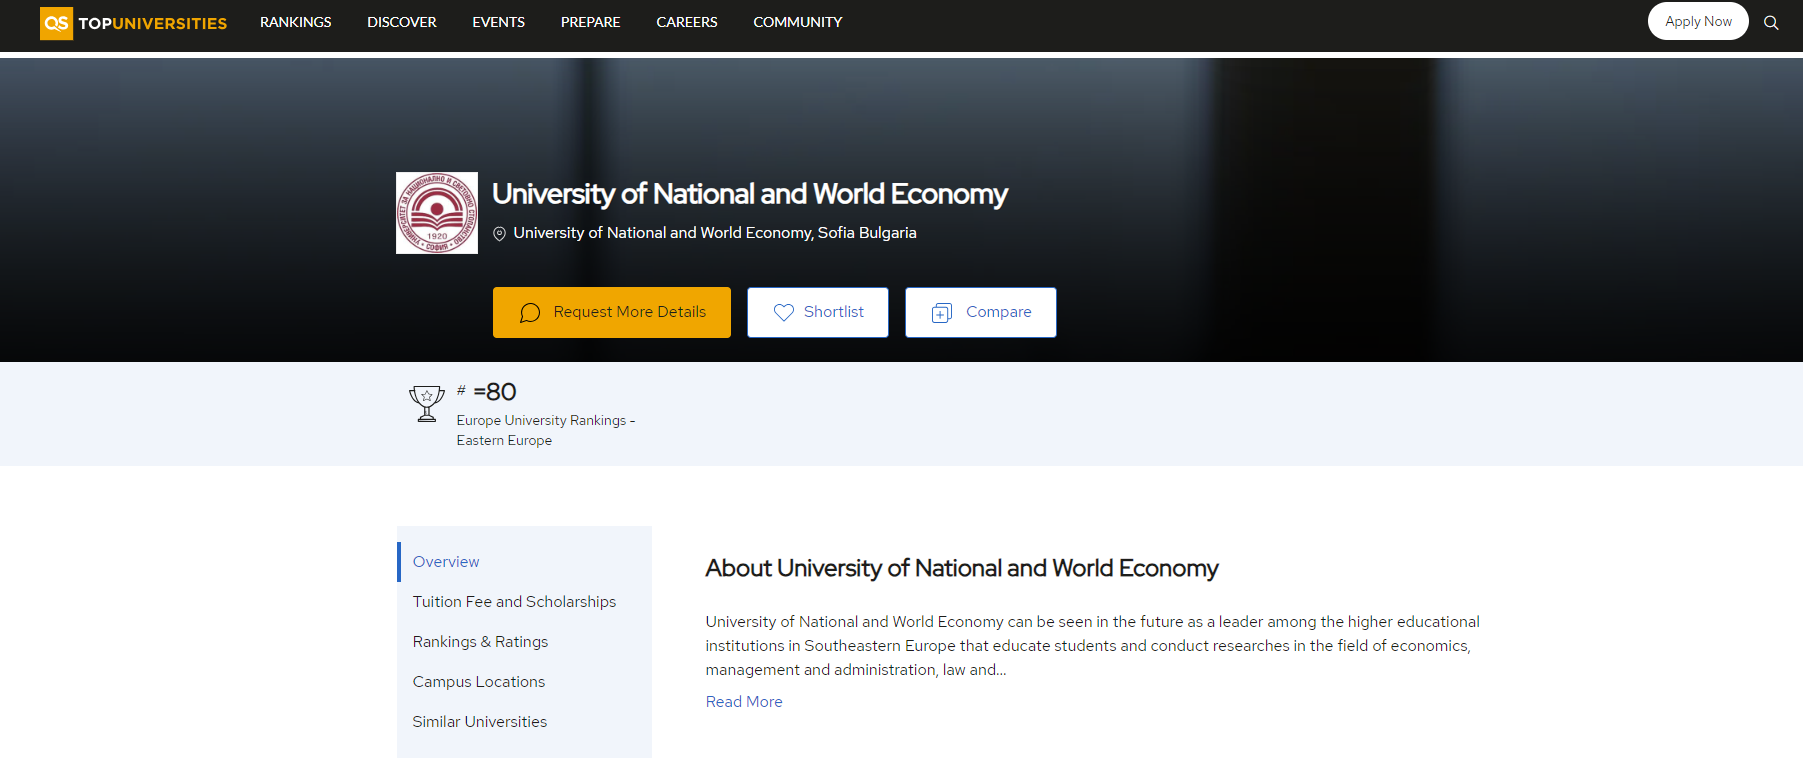This screenshot has height=780, width=1803.
Task: Open the search magnifier icon
Action: tap(1771, 22)
